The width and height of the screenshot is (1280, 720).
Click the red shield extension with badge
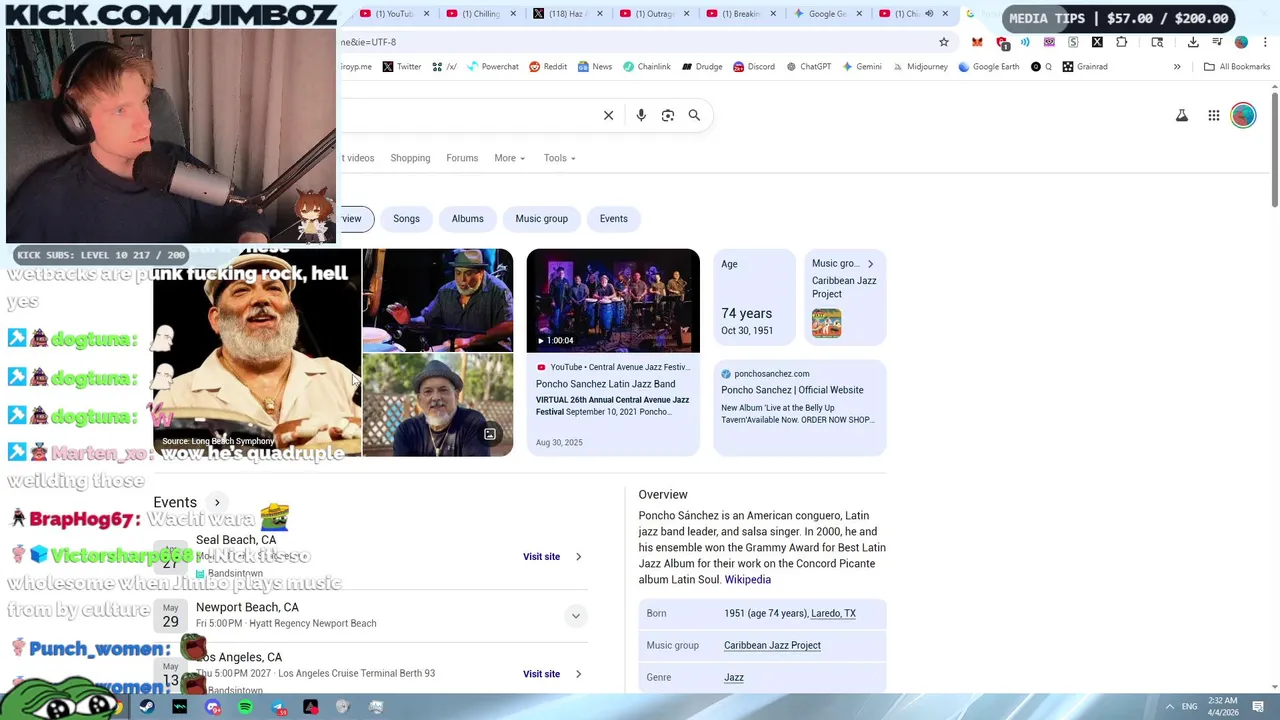(1002, 42)
